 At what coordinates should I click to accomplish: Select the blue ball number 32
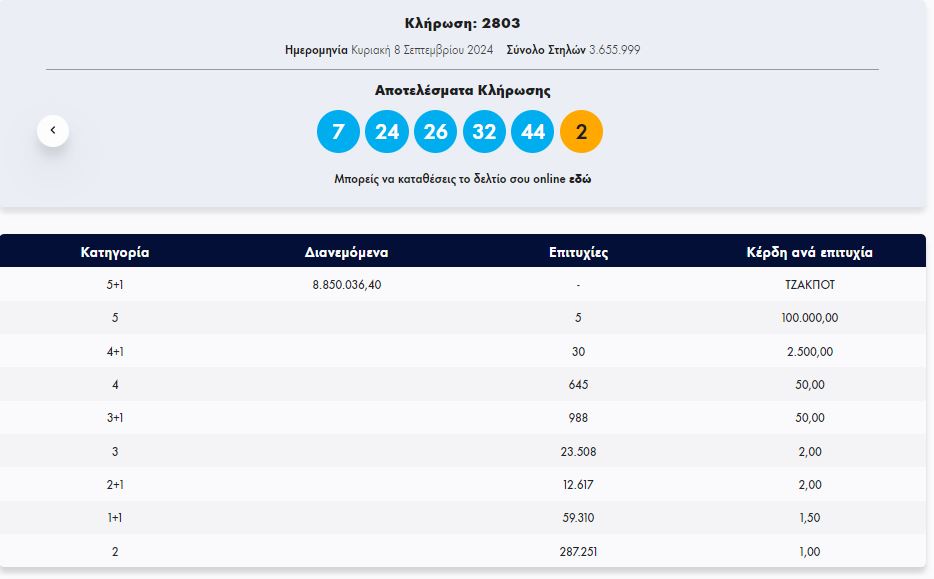click(484, 132)
